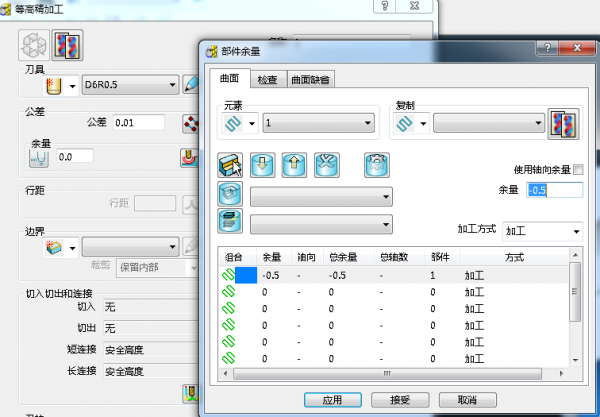Click the vertical scrollbar of the allowance table

[x=575, y=292]
